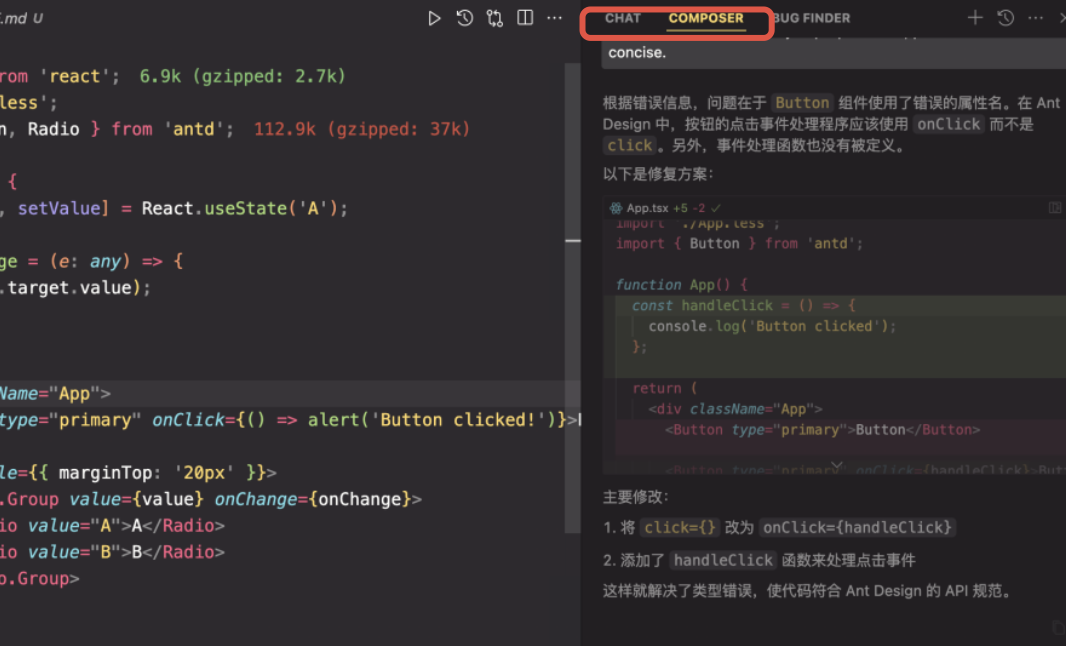Click 'return (' line in composer code block

point(665,388)
